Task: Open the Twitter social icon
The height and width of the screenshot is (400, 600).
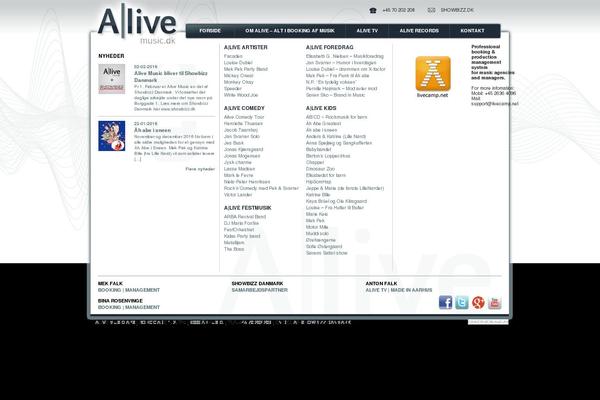Action: pyautogui.click(x=462, y=302)
